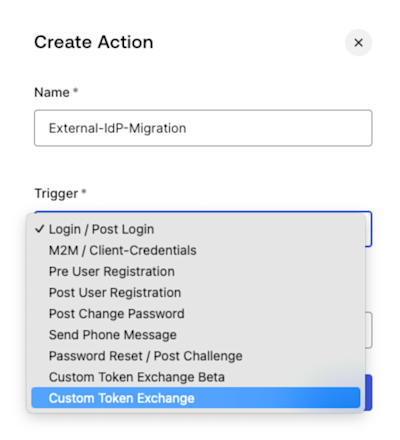Click the partially covered field below Trigger
This screenshot has width=400, height=440.
(369, 330)
